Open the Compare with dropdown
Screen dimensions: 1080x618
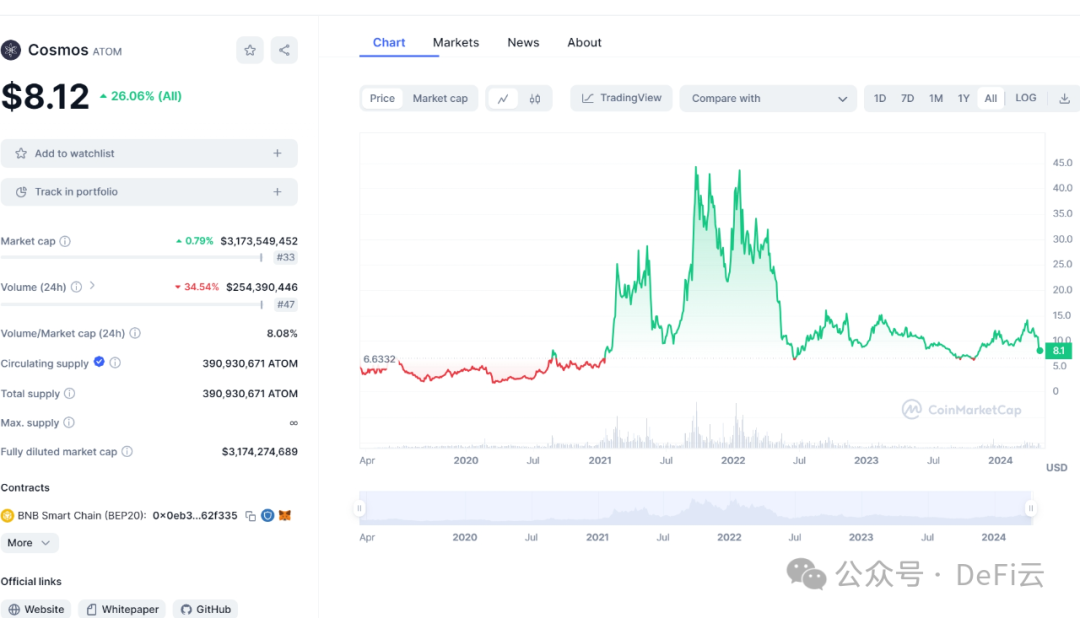(768, 98)
